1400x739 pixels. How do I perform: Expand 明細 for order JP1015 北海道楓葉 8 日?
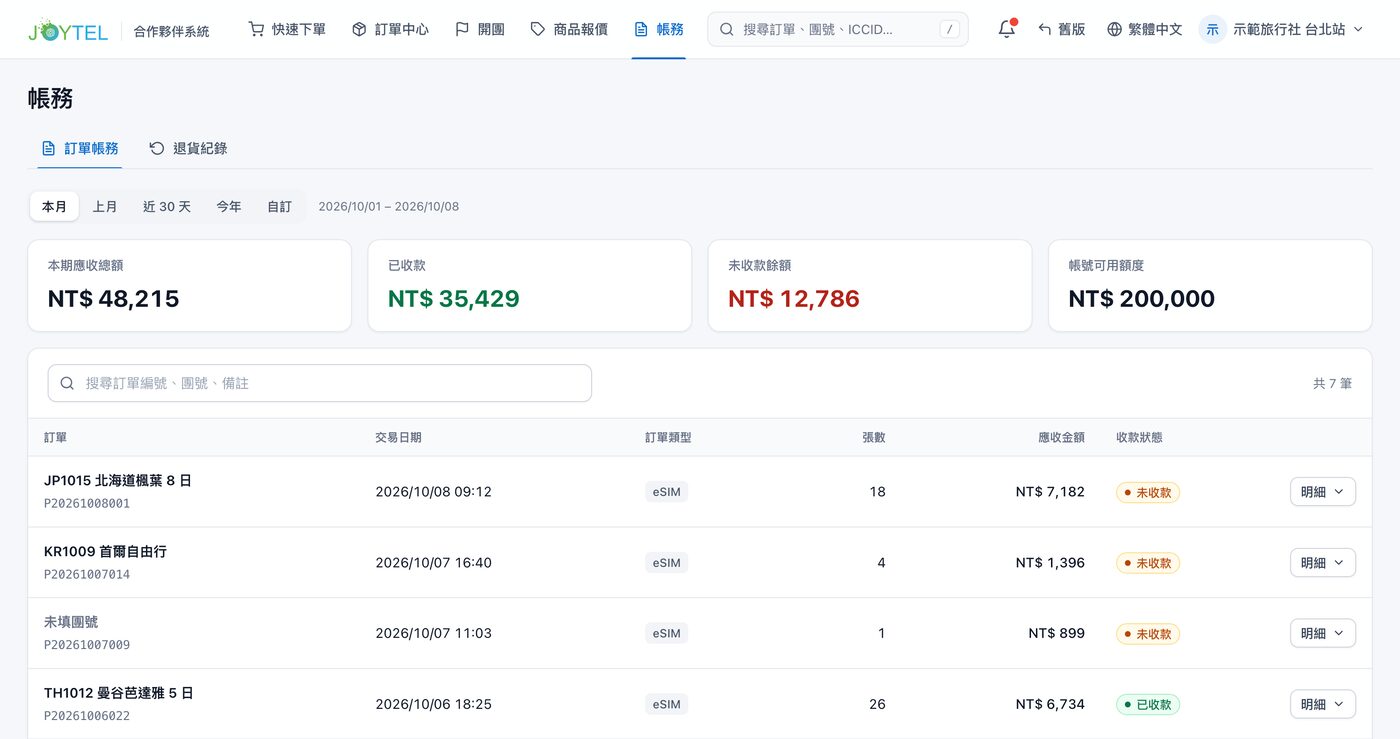click(1323, 492)
